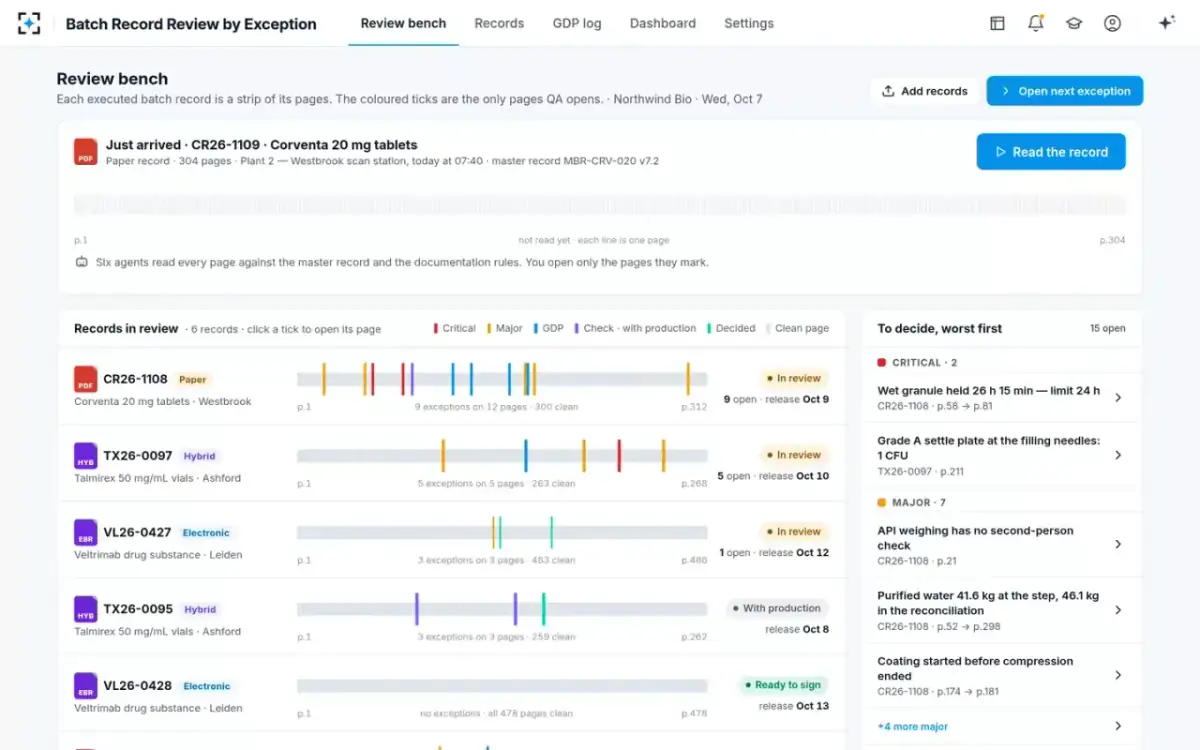Screen dimensions: 1200x750
Task: Open the purple tick on CR26-1108 strip
Action: point(412,379)
